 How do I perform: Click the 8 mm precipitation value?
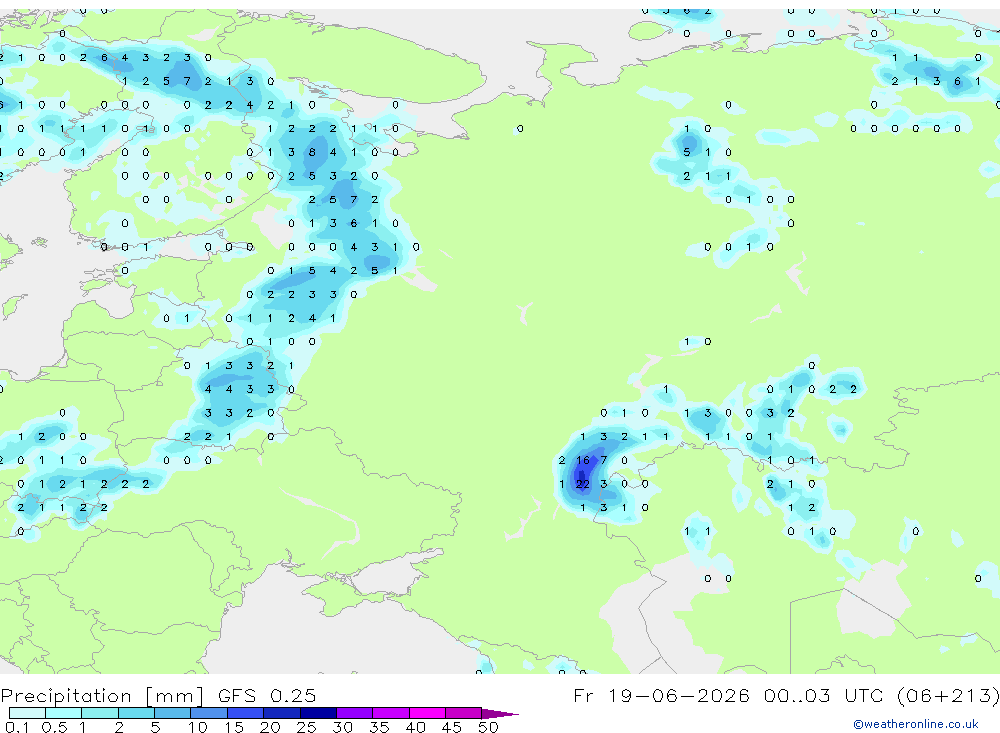click(x=312, y=152)
